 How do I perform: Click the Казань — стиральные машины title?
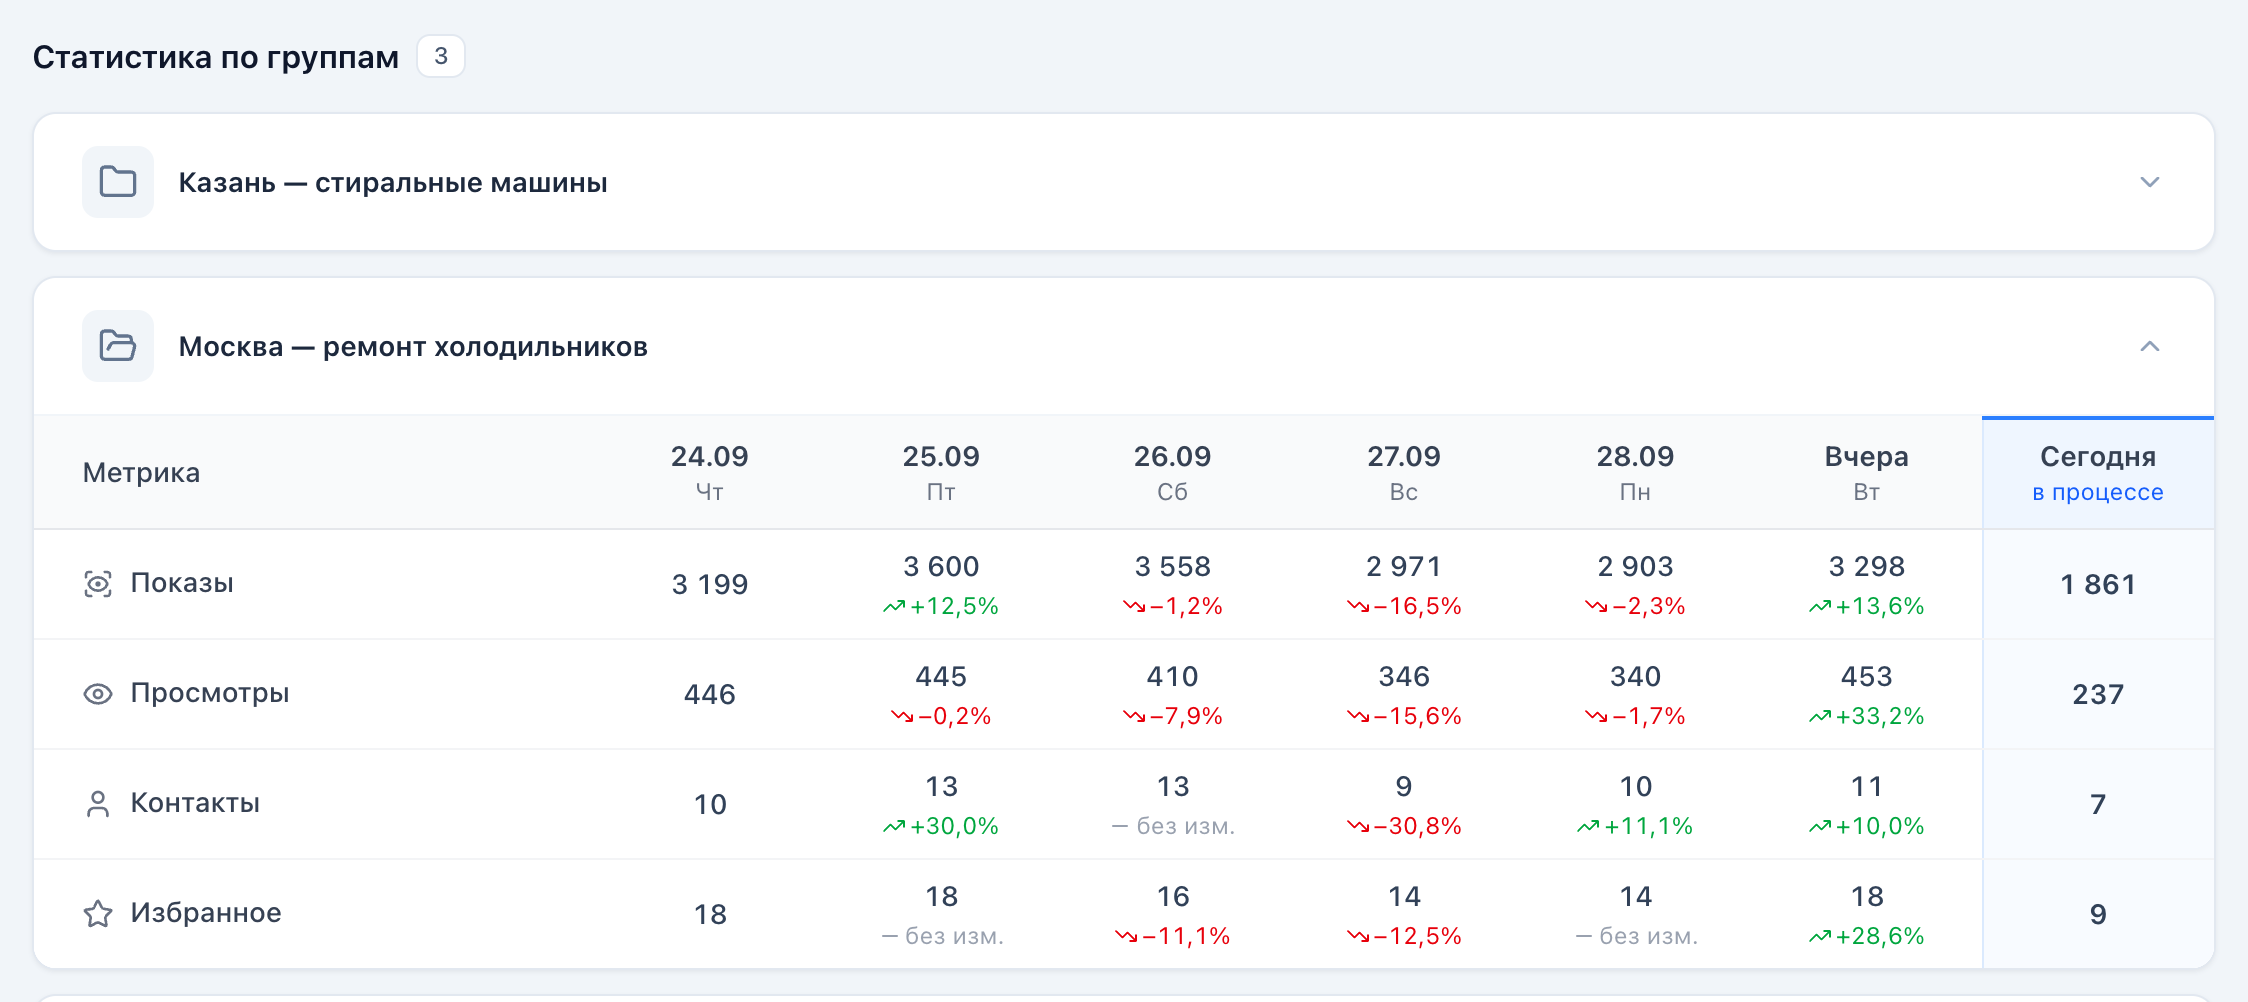click(393, 183)
